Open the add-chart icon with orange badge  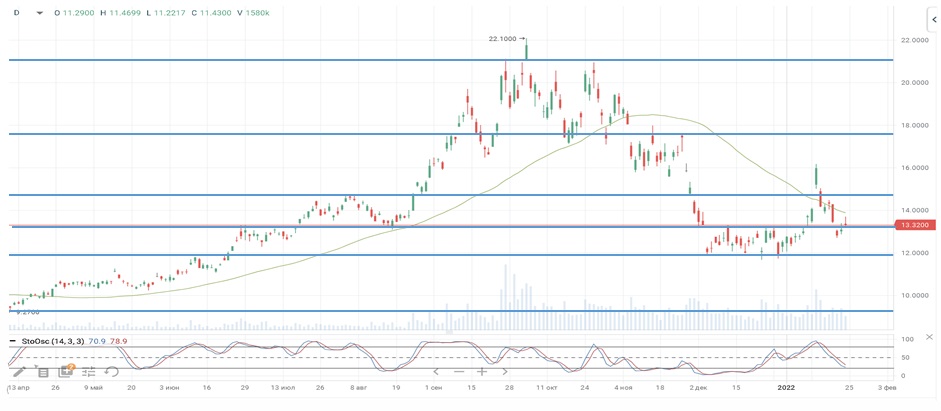[66, 371]
